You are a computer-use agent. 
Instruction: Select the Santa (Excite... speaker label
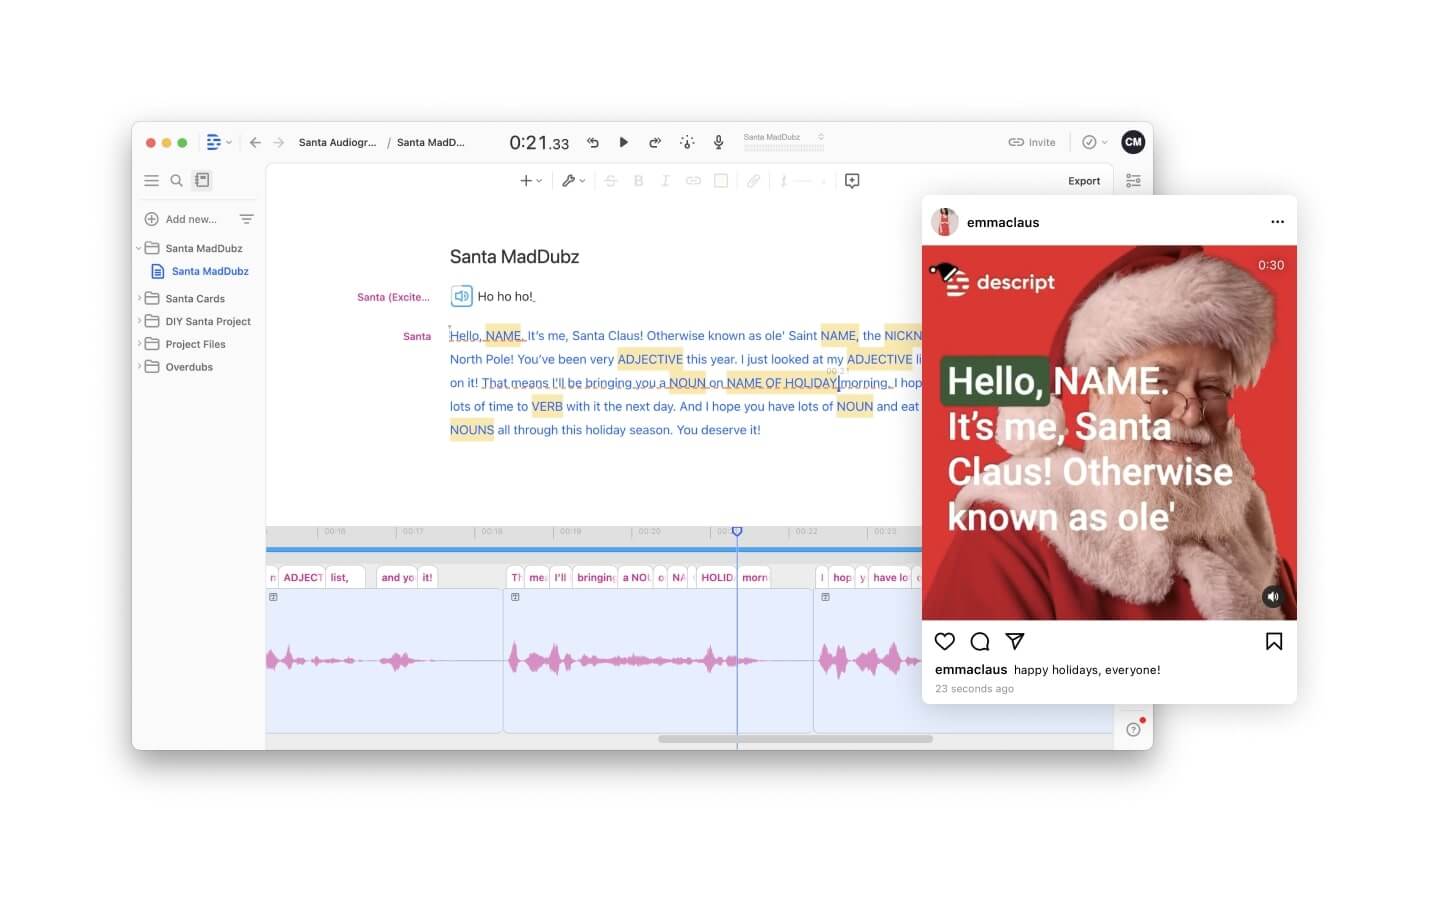tap(393, 297)
